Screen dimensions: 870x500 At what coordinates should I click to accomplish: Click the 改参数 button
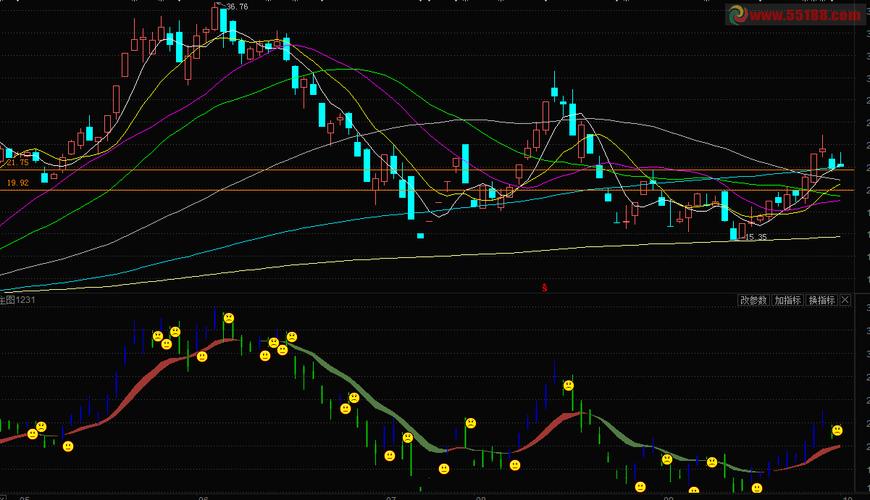pos(754,300)
